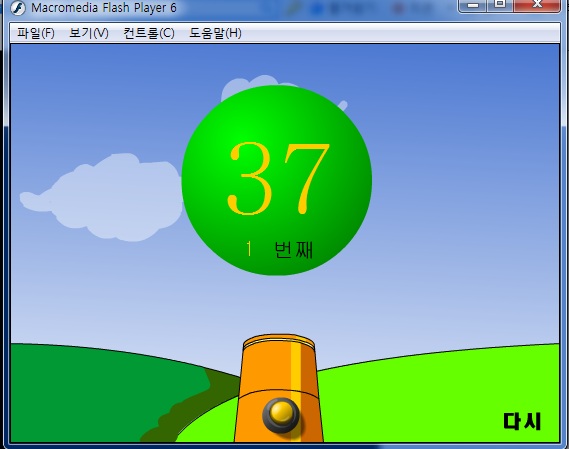Click the cannon's top rim opening
The width and height of the screenshot is (569, 449).
pyautogui.click(x=279, y=342)
